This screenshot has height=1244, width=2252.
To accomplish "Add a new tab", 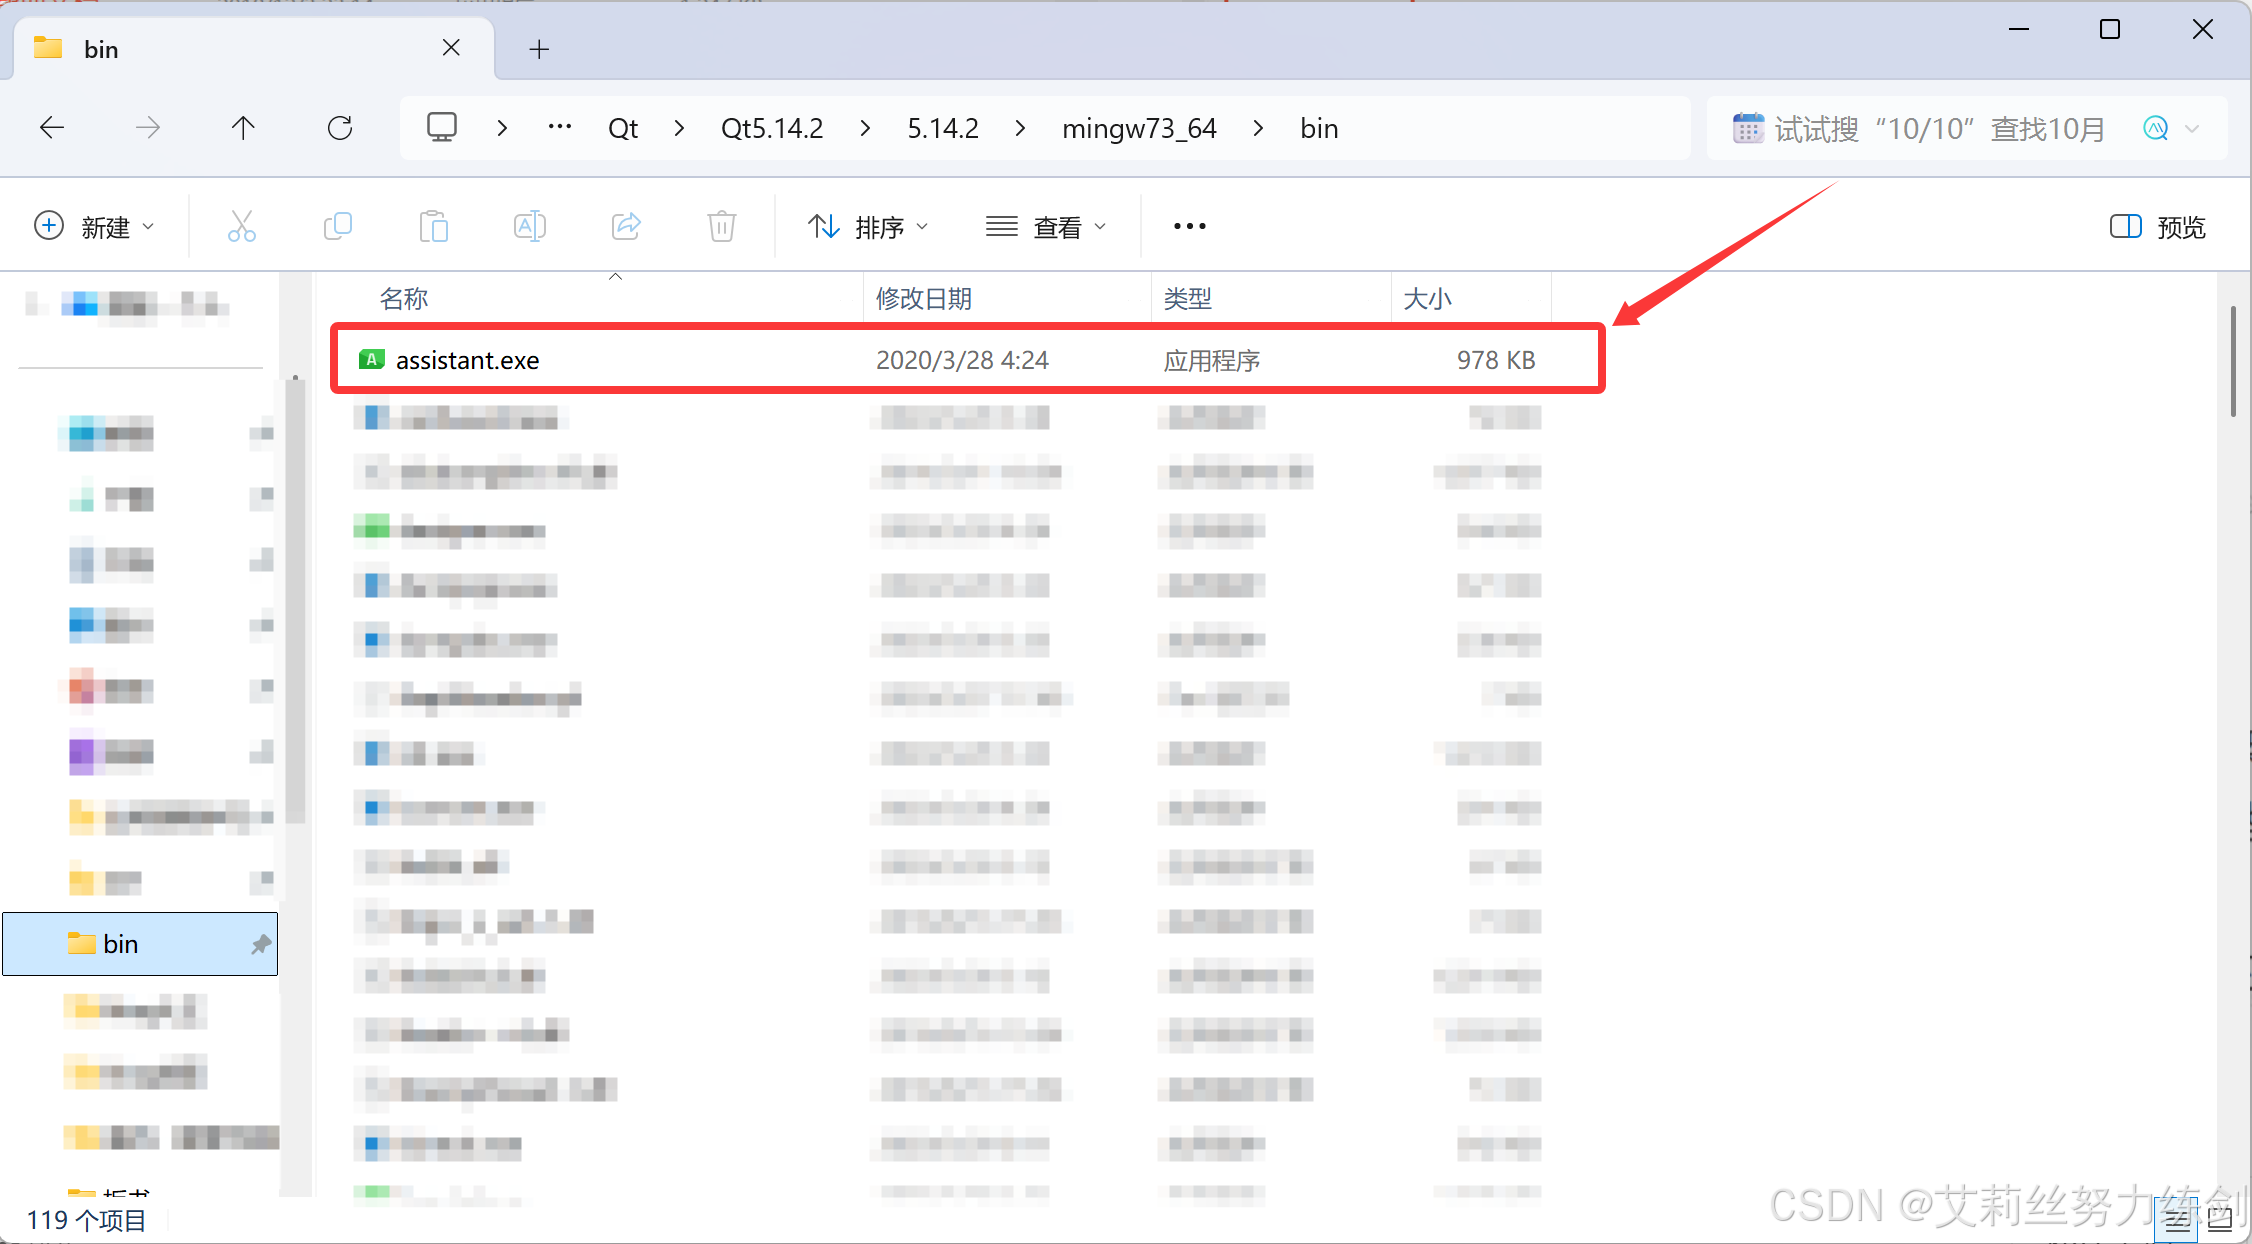I will (539, 49).
